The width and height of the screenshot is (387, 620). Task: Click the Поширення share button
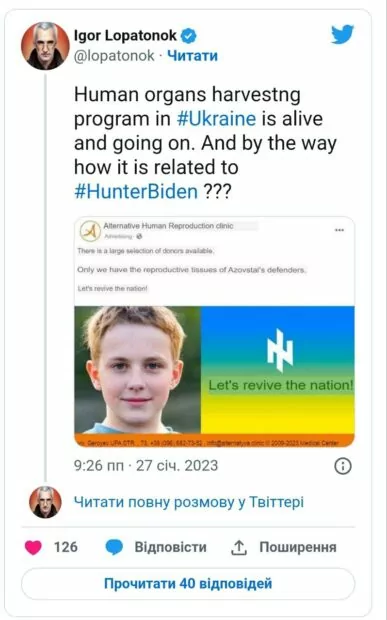[x=298, y=548]
